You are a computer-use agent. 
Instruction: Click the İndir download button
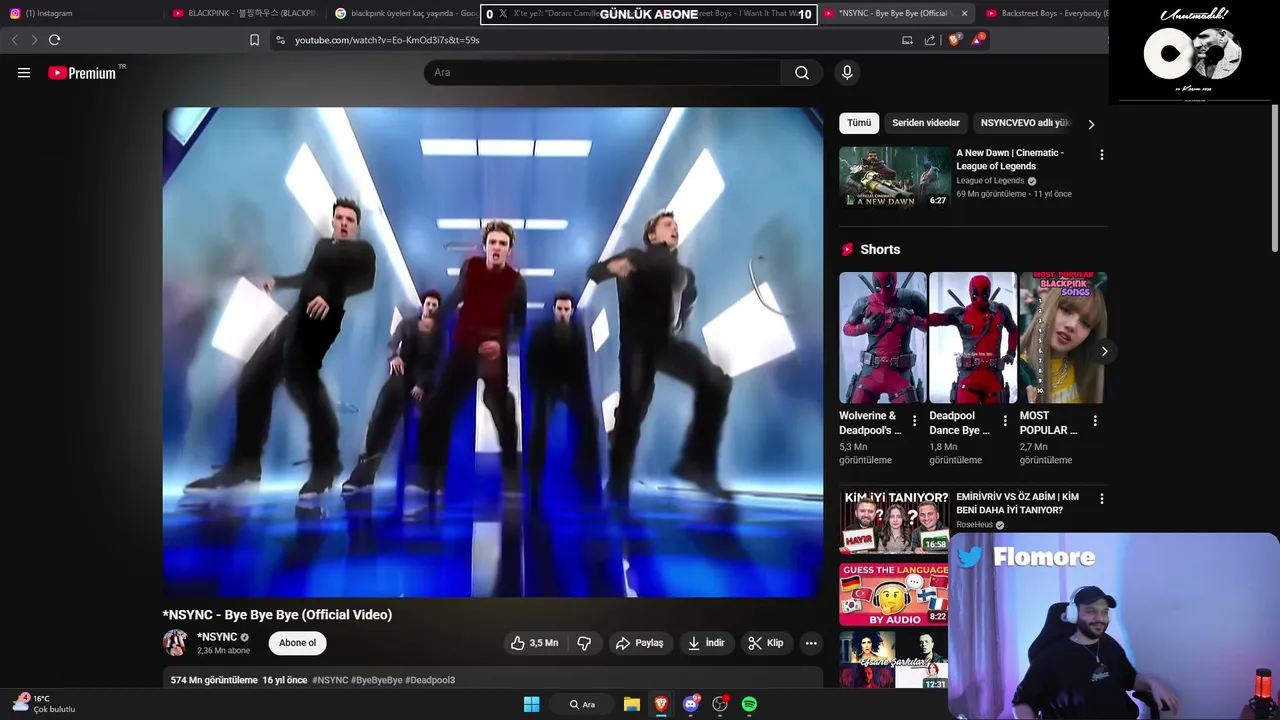706,643
